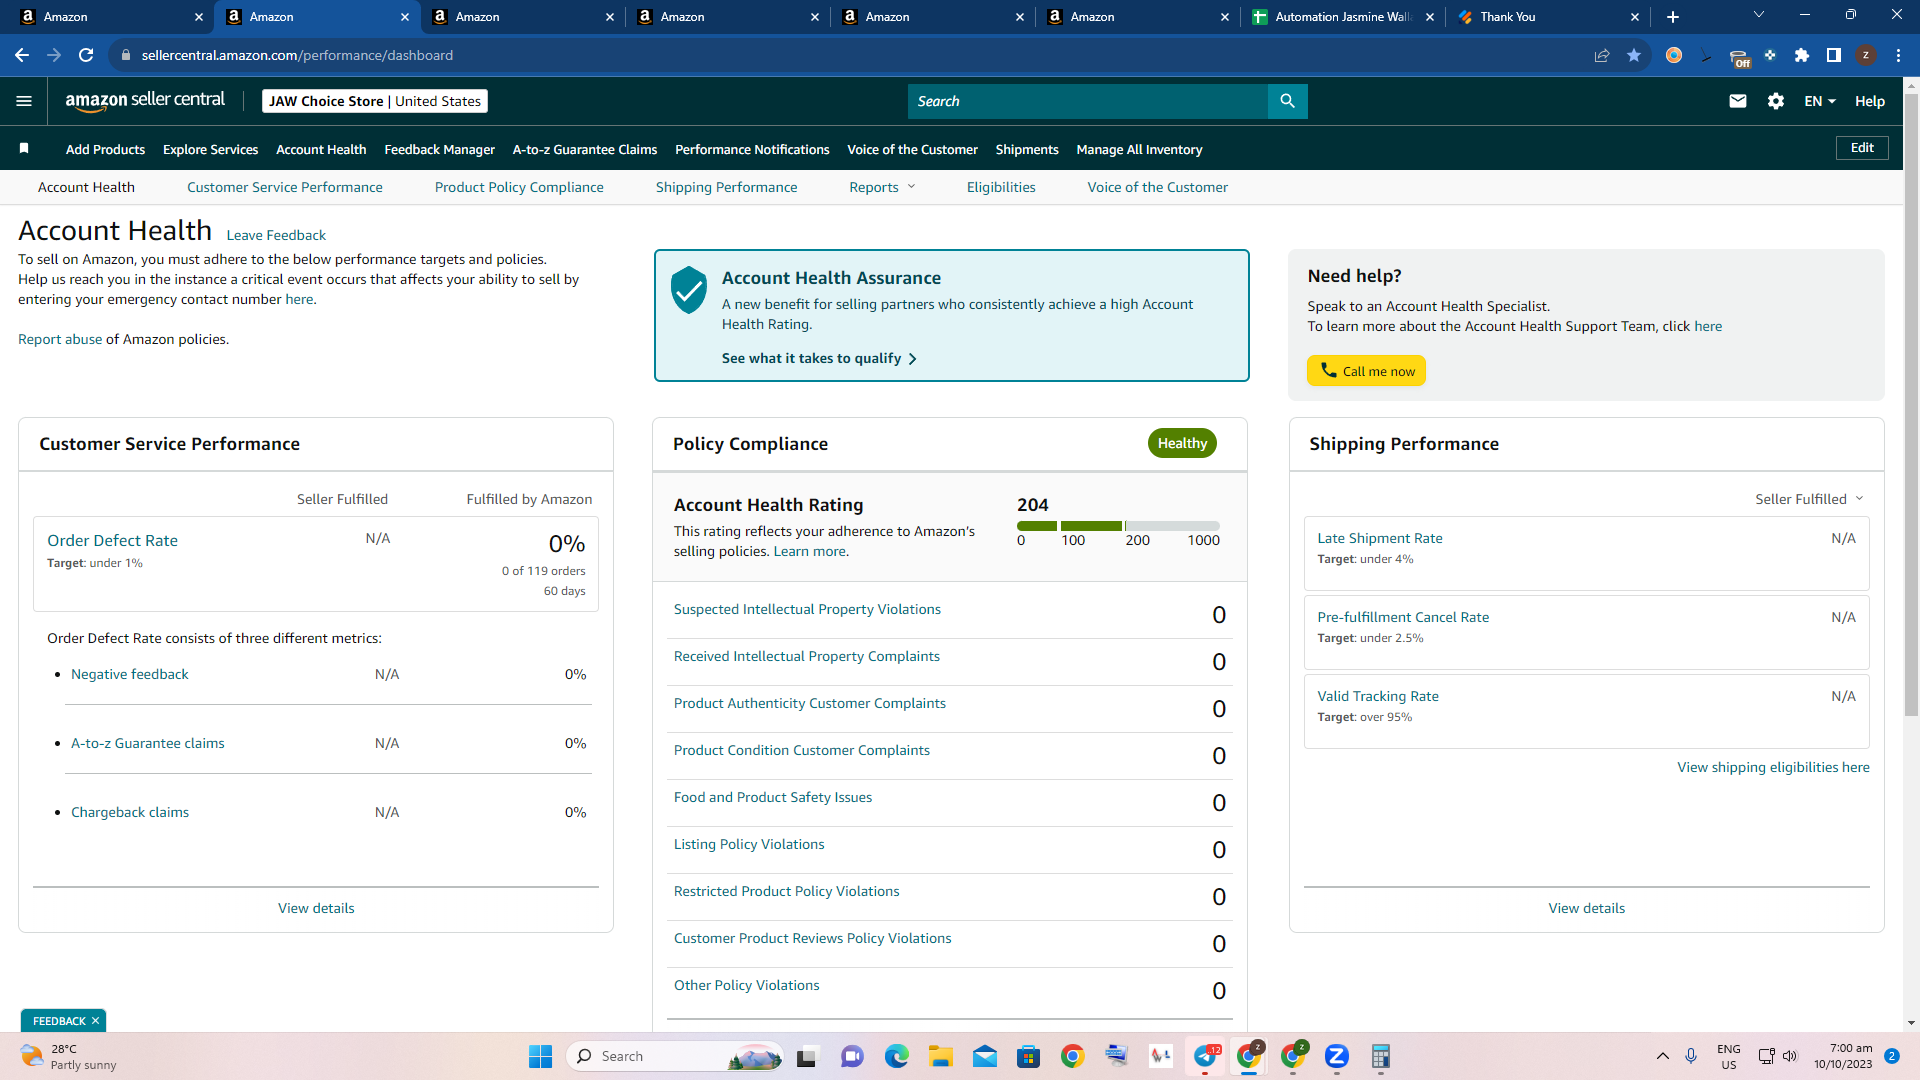Click the magnifier search button
Image resolution: width=1920 pixels, height=1080 pixels.
click(1287, 101)
